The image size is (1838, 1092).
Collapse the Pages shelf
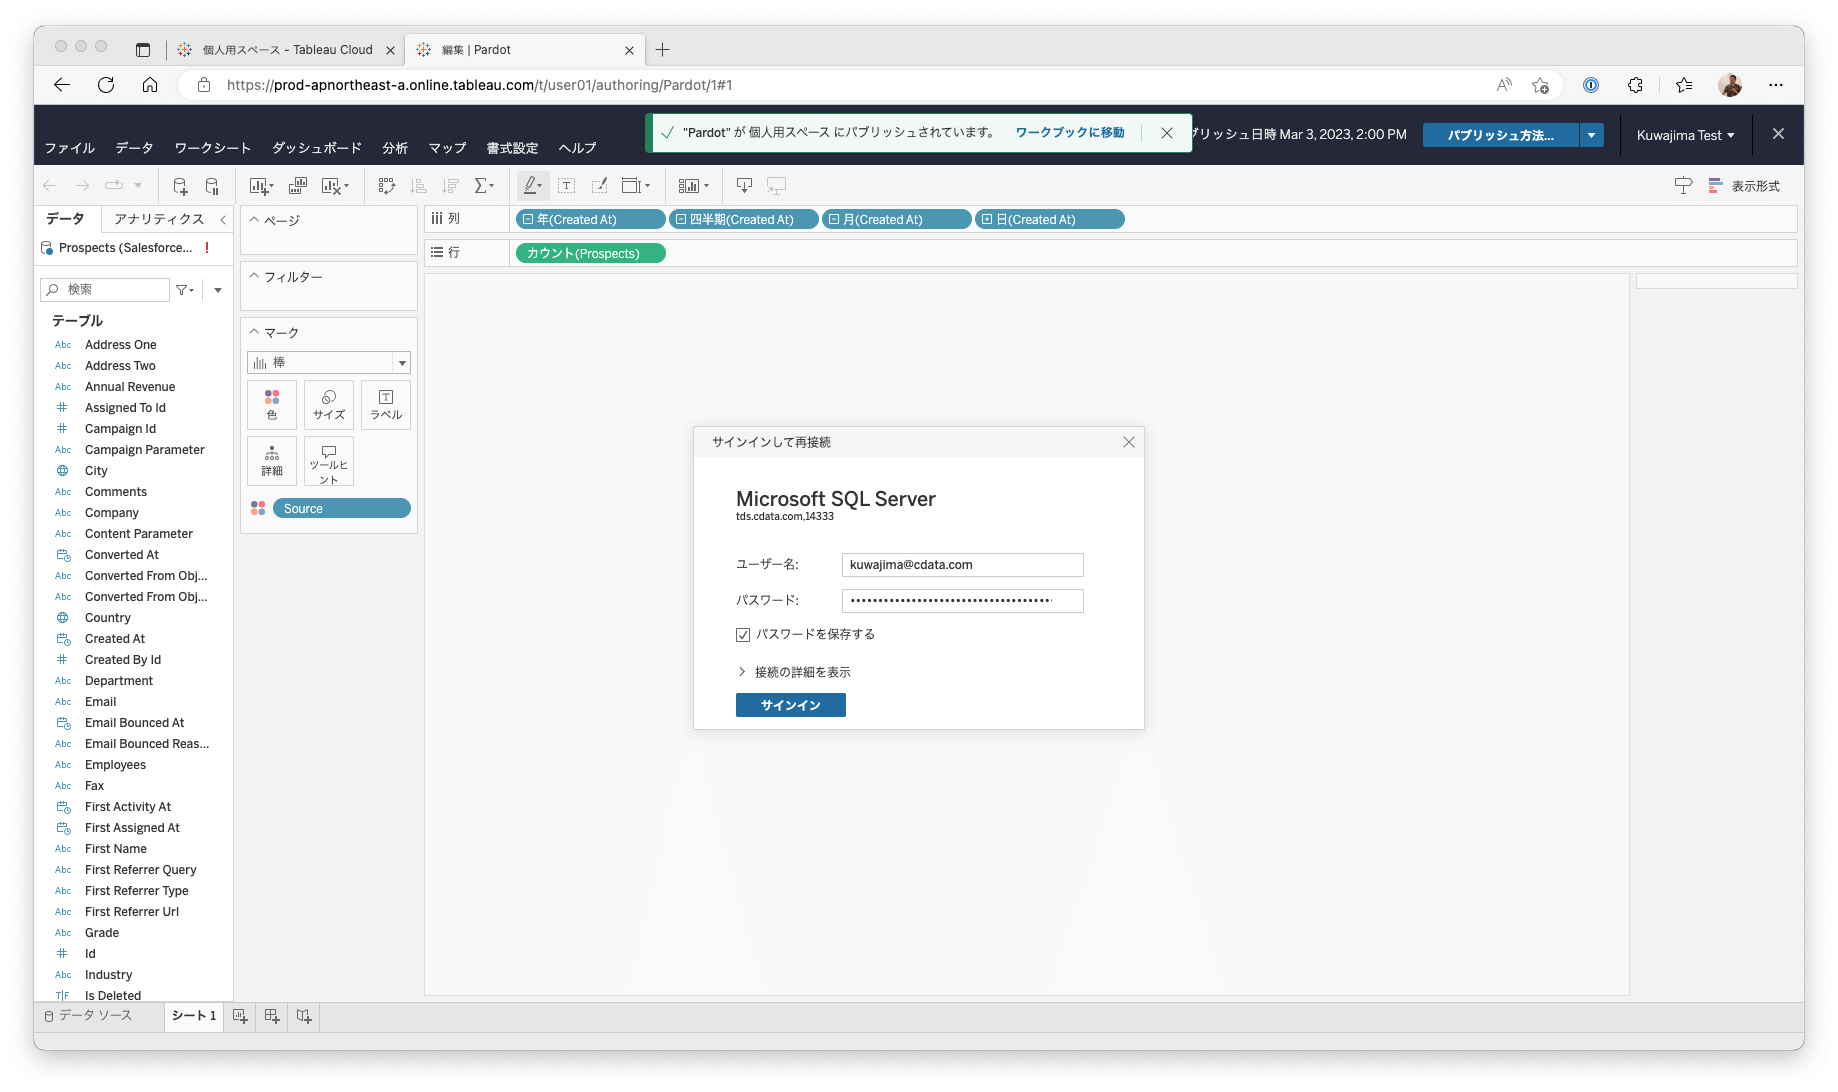[254, 220]
